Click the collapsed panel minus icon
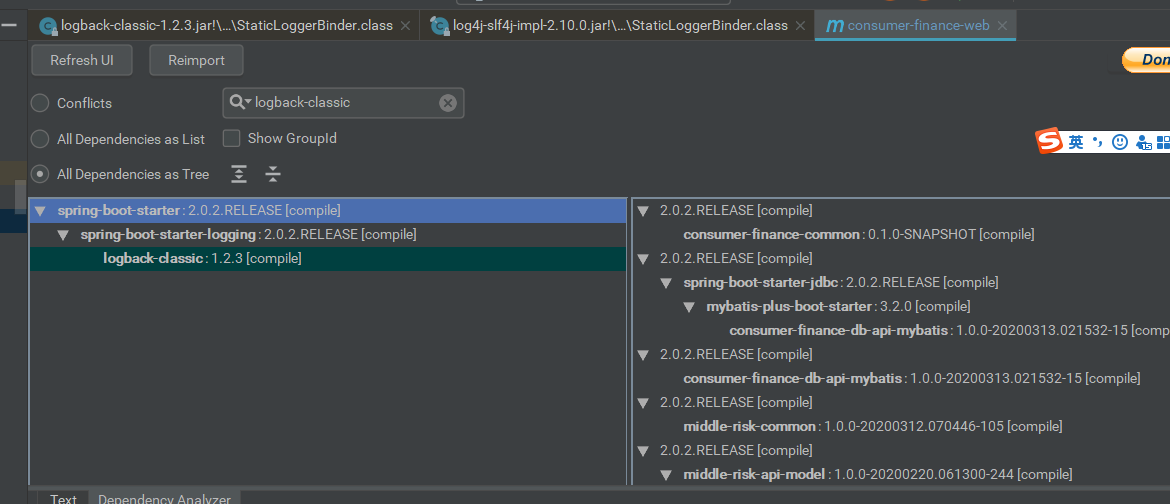Screen dimensions: 1170x504 [x=9, y=25]
